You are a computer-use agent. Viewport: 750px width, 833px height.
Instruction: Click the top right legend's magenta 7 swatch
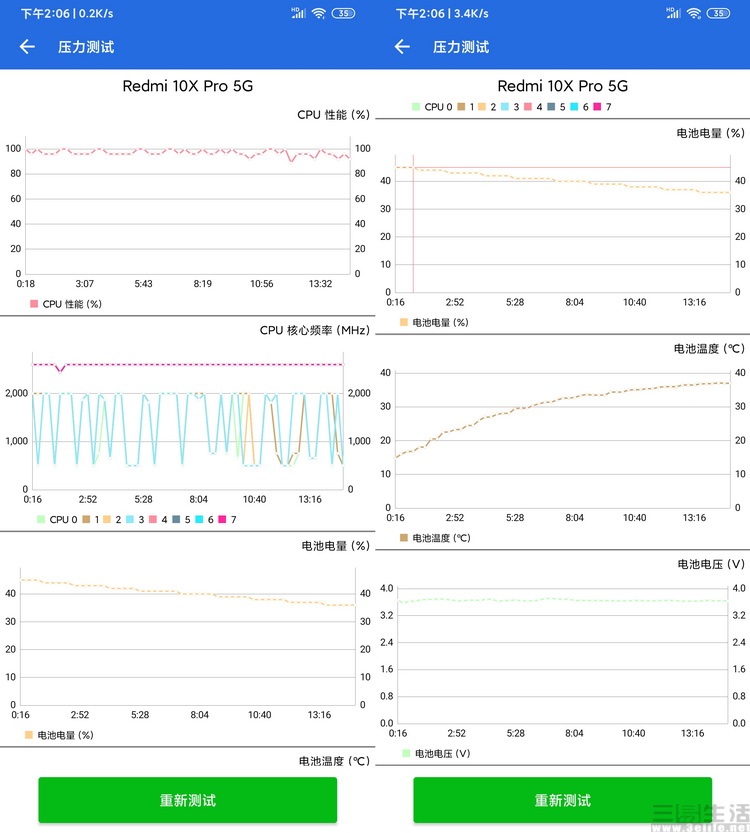pyautogui.click(x=597, y=107)
